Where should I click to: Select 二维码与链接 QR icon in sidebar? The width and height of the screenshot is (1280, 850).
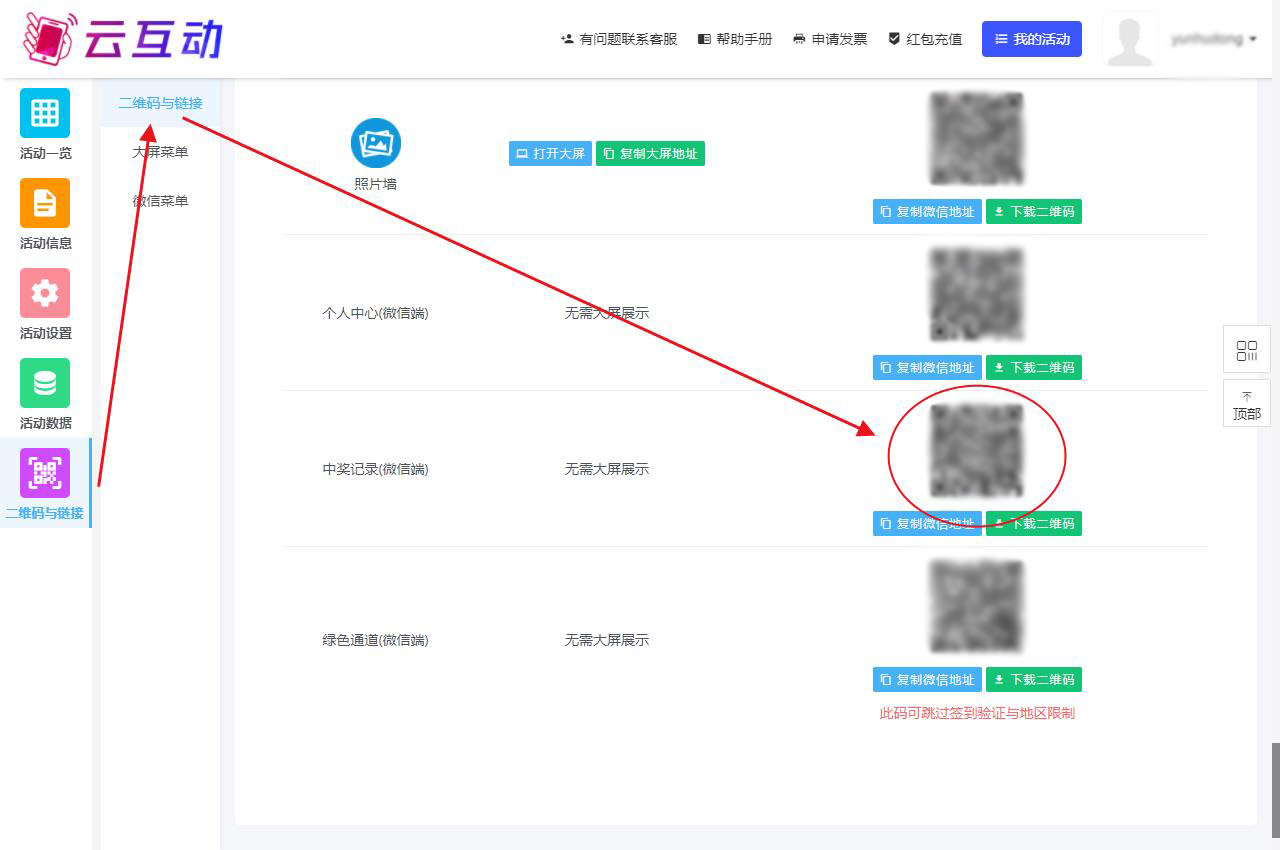tap(45, 473)
